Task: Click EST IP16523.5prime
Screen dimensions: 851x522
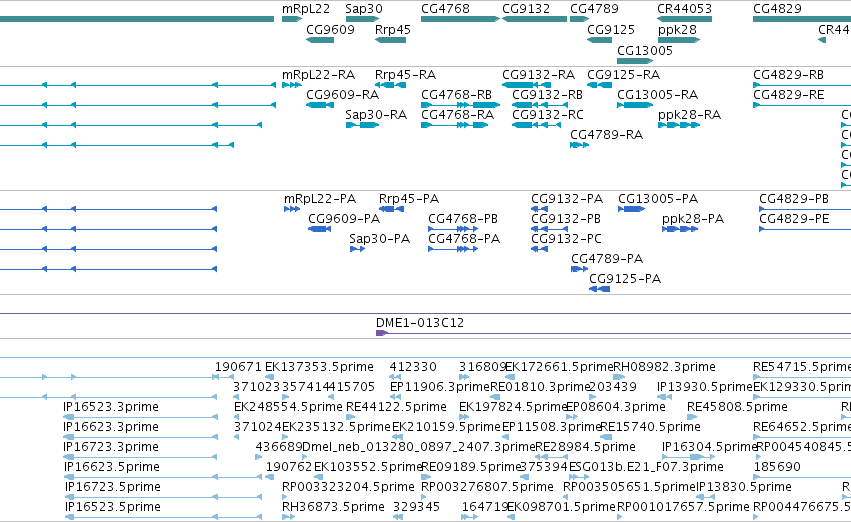Action: [x=163, y=517]
